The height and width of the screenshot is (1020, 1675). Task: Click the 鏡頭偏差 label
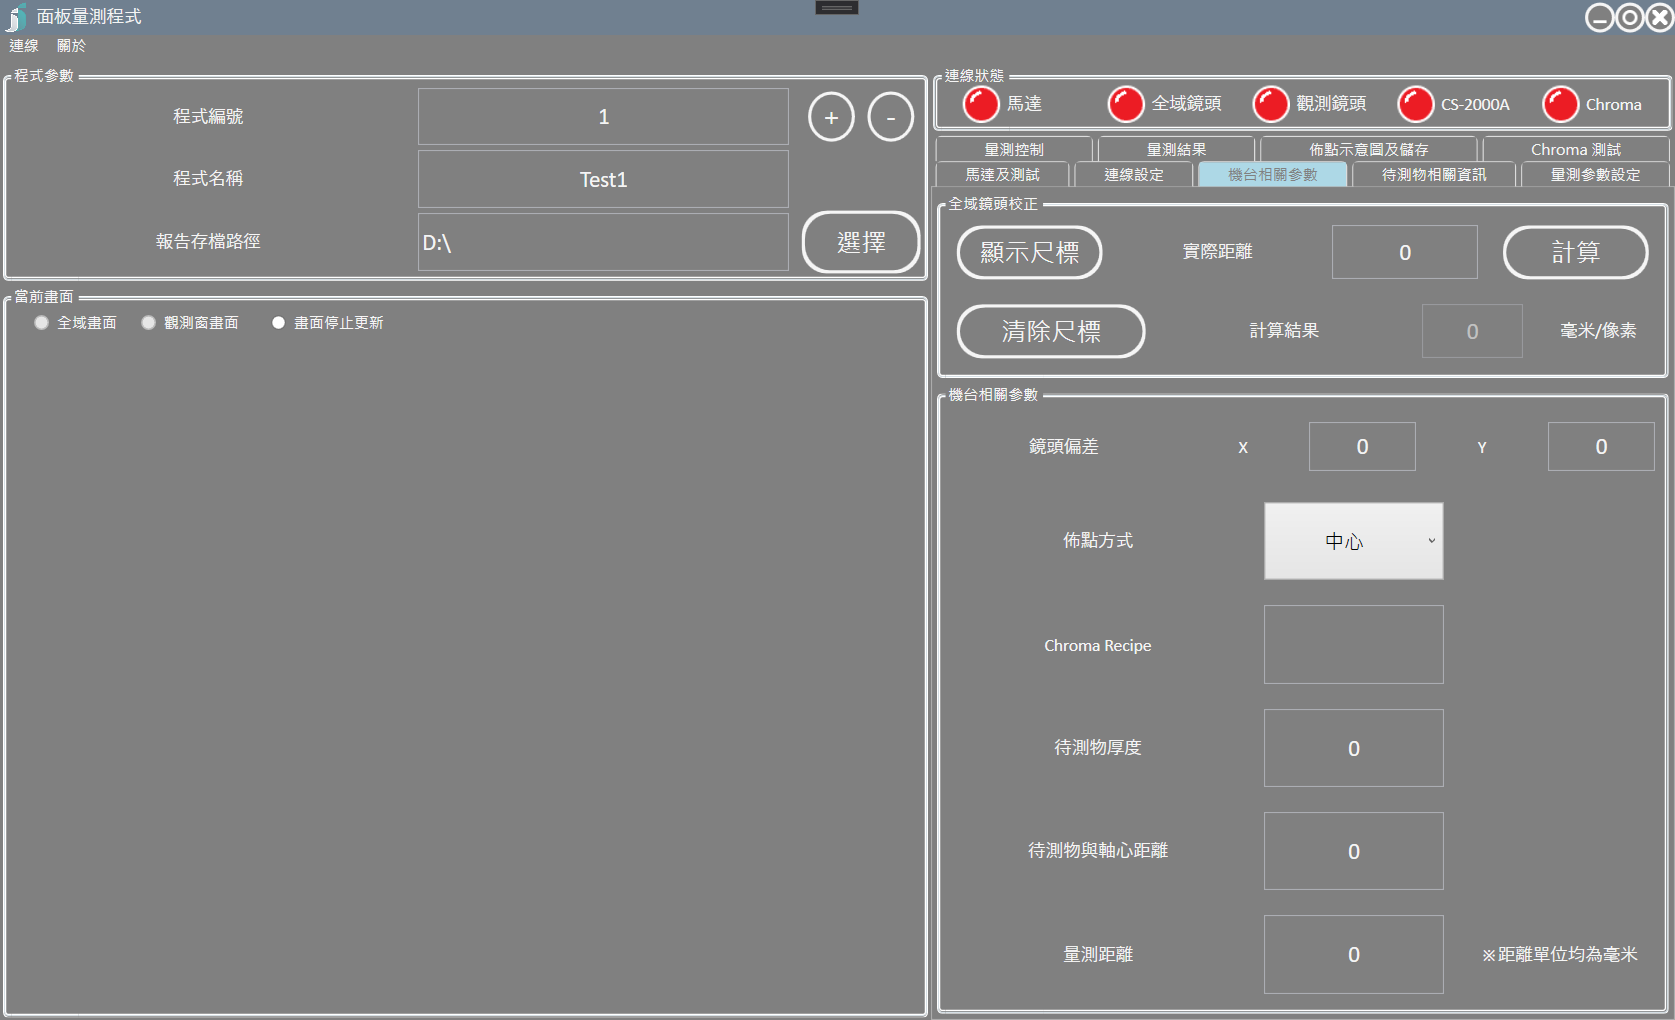tap(1064, 447)
